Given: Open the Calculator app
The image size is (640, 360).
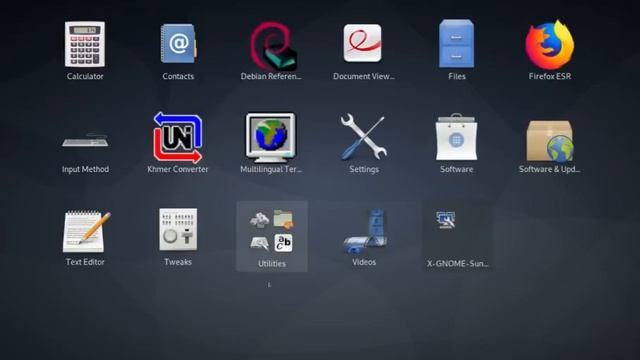Looking at the screenshot, I should [x=85, y=44].
